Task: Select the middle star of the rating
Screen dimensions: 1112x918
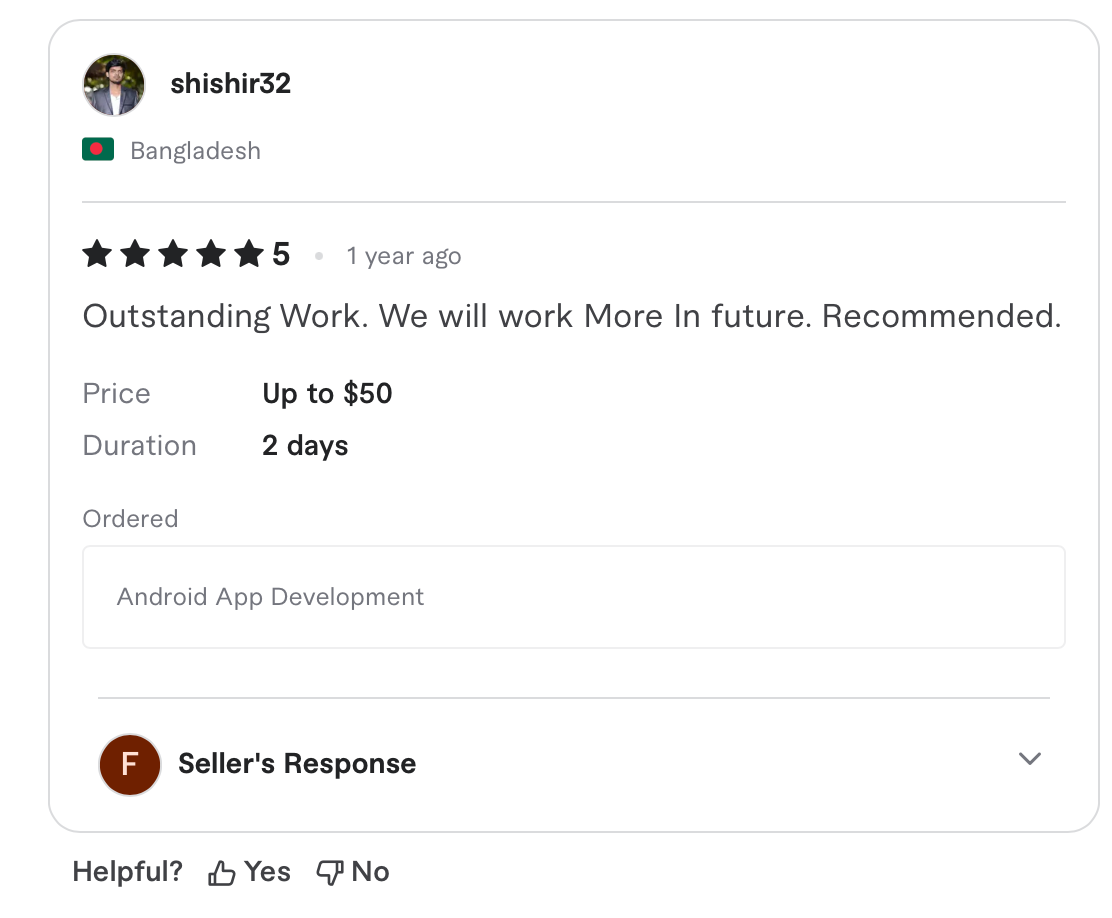Action: [x=172, y=254]
